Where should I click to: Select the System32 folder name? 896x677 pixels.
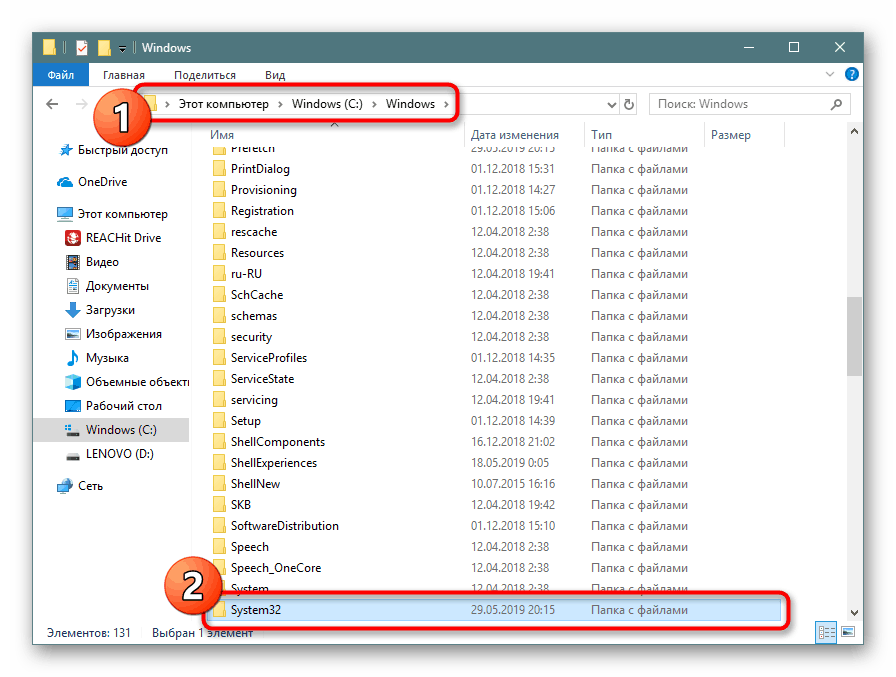pos(256,610)
